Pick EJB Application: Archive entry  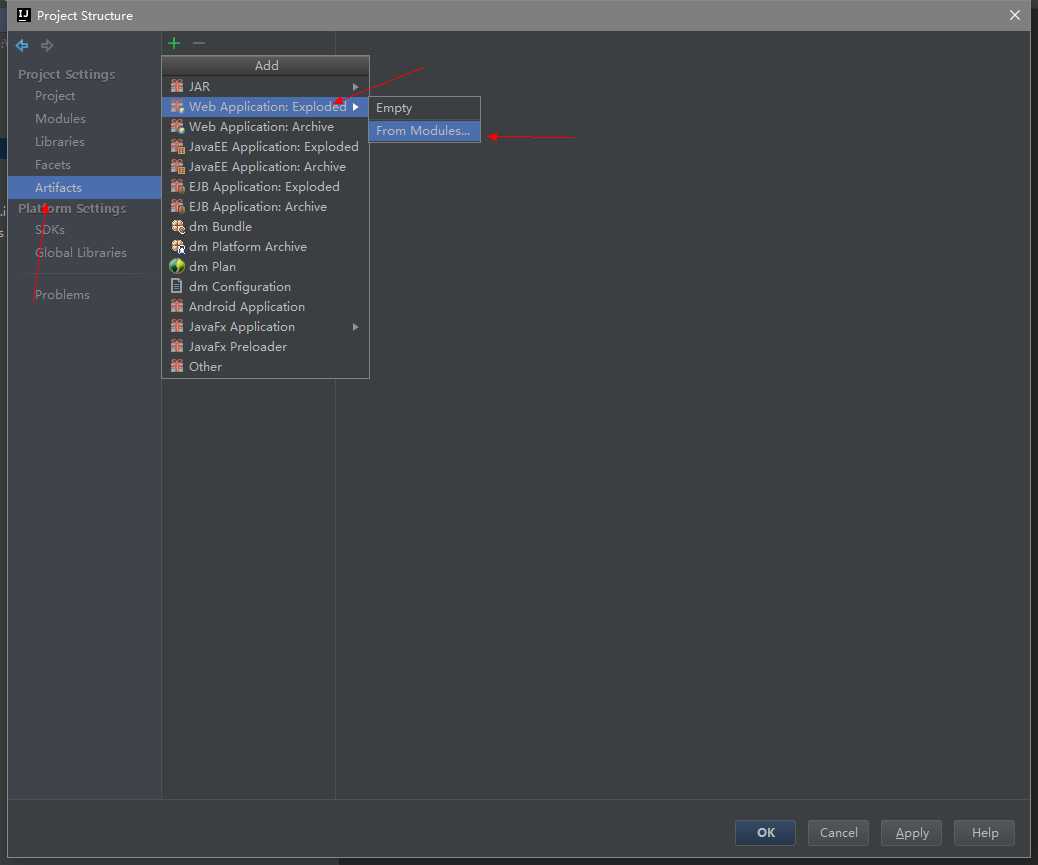[265, 206]
